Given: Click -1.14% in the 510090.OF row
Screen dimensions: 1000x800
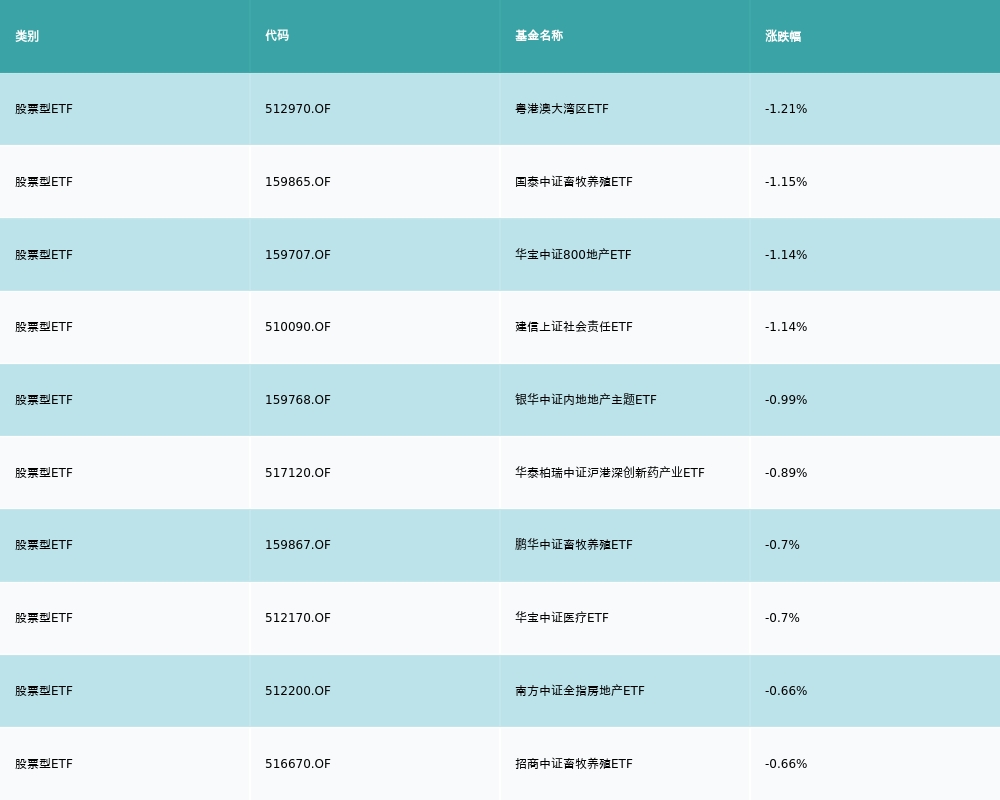Looking at the screenshot, I should [786, 327].
